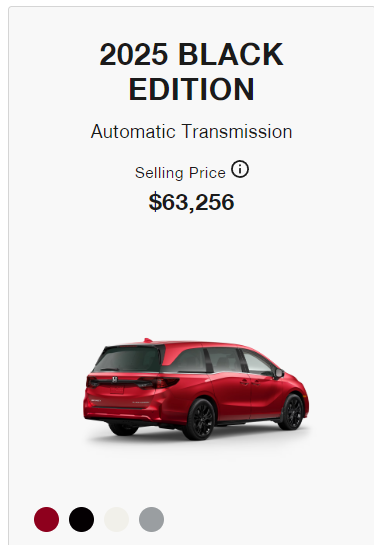Switch to the gray exterior color swatch
Viewport: 374px width, 545px height.
(x=152, y=519)
